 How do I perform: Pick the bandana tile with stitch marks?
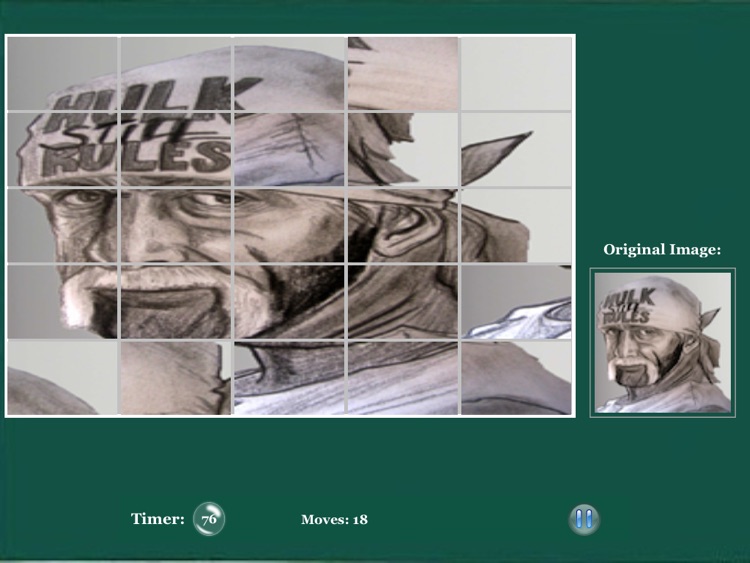[289, 149]
